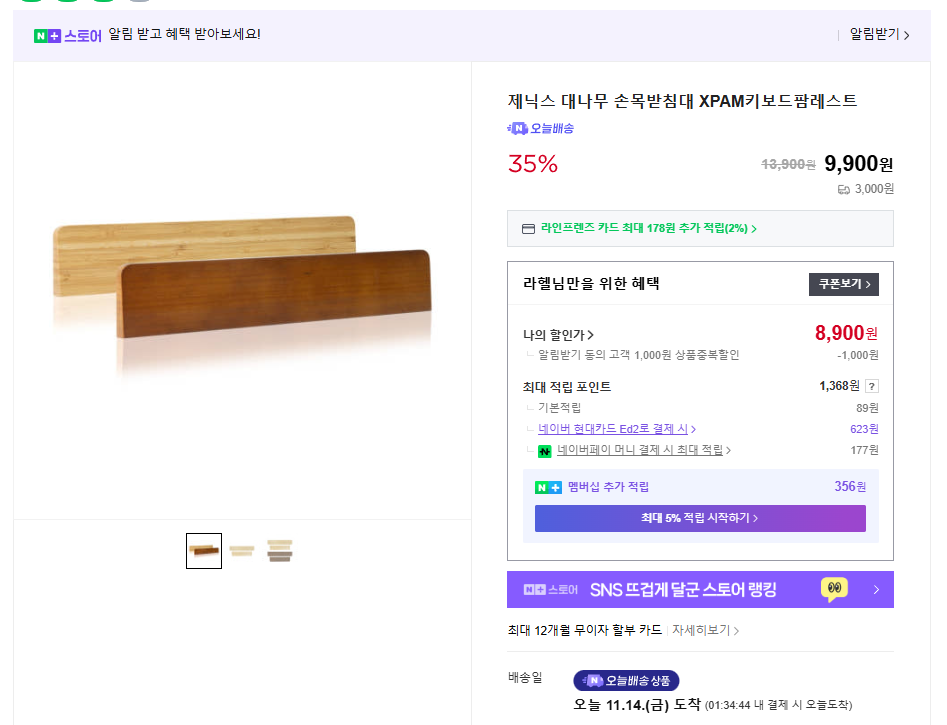Click the 오늘배송 badge under product title
Viewport: 947px width, 725px height.
pos(541,128)
